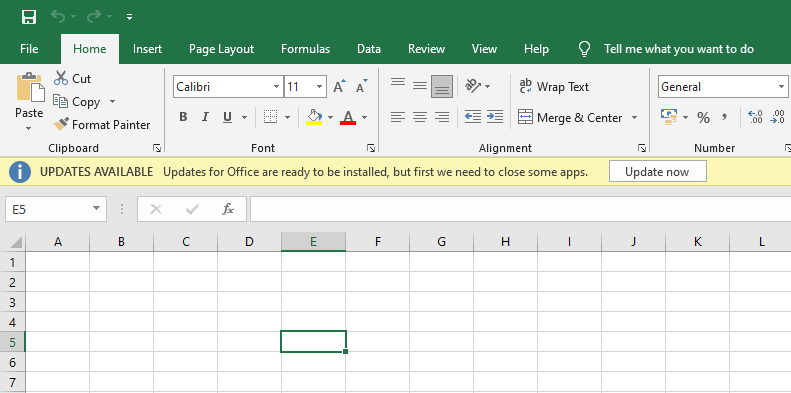Expand the Fill Color palette arrow
Screen dimensions: 791x393
330,118
